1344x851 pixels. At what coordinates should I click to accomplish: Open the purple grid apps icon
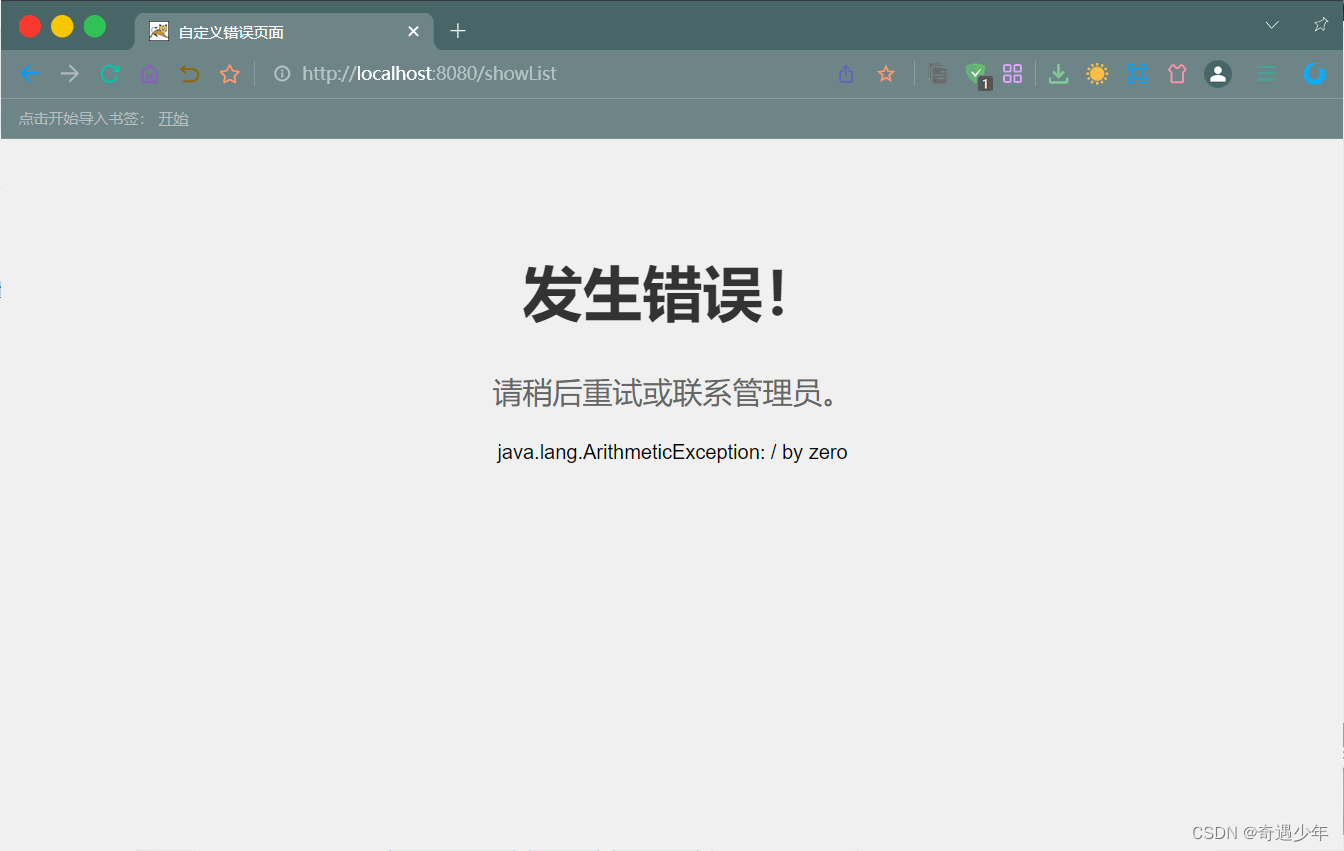tap(1013, 74)
